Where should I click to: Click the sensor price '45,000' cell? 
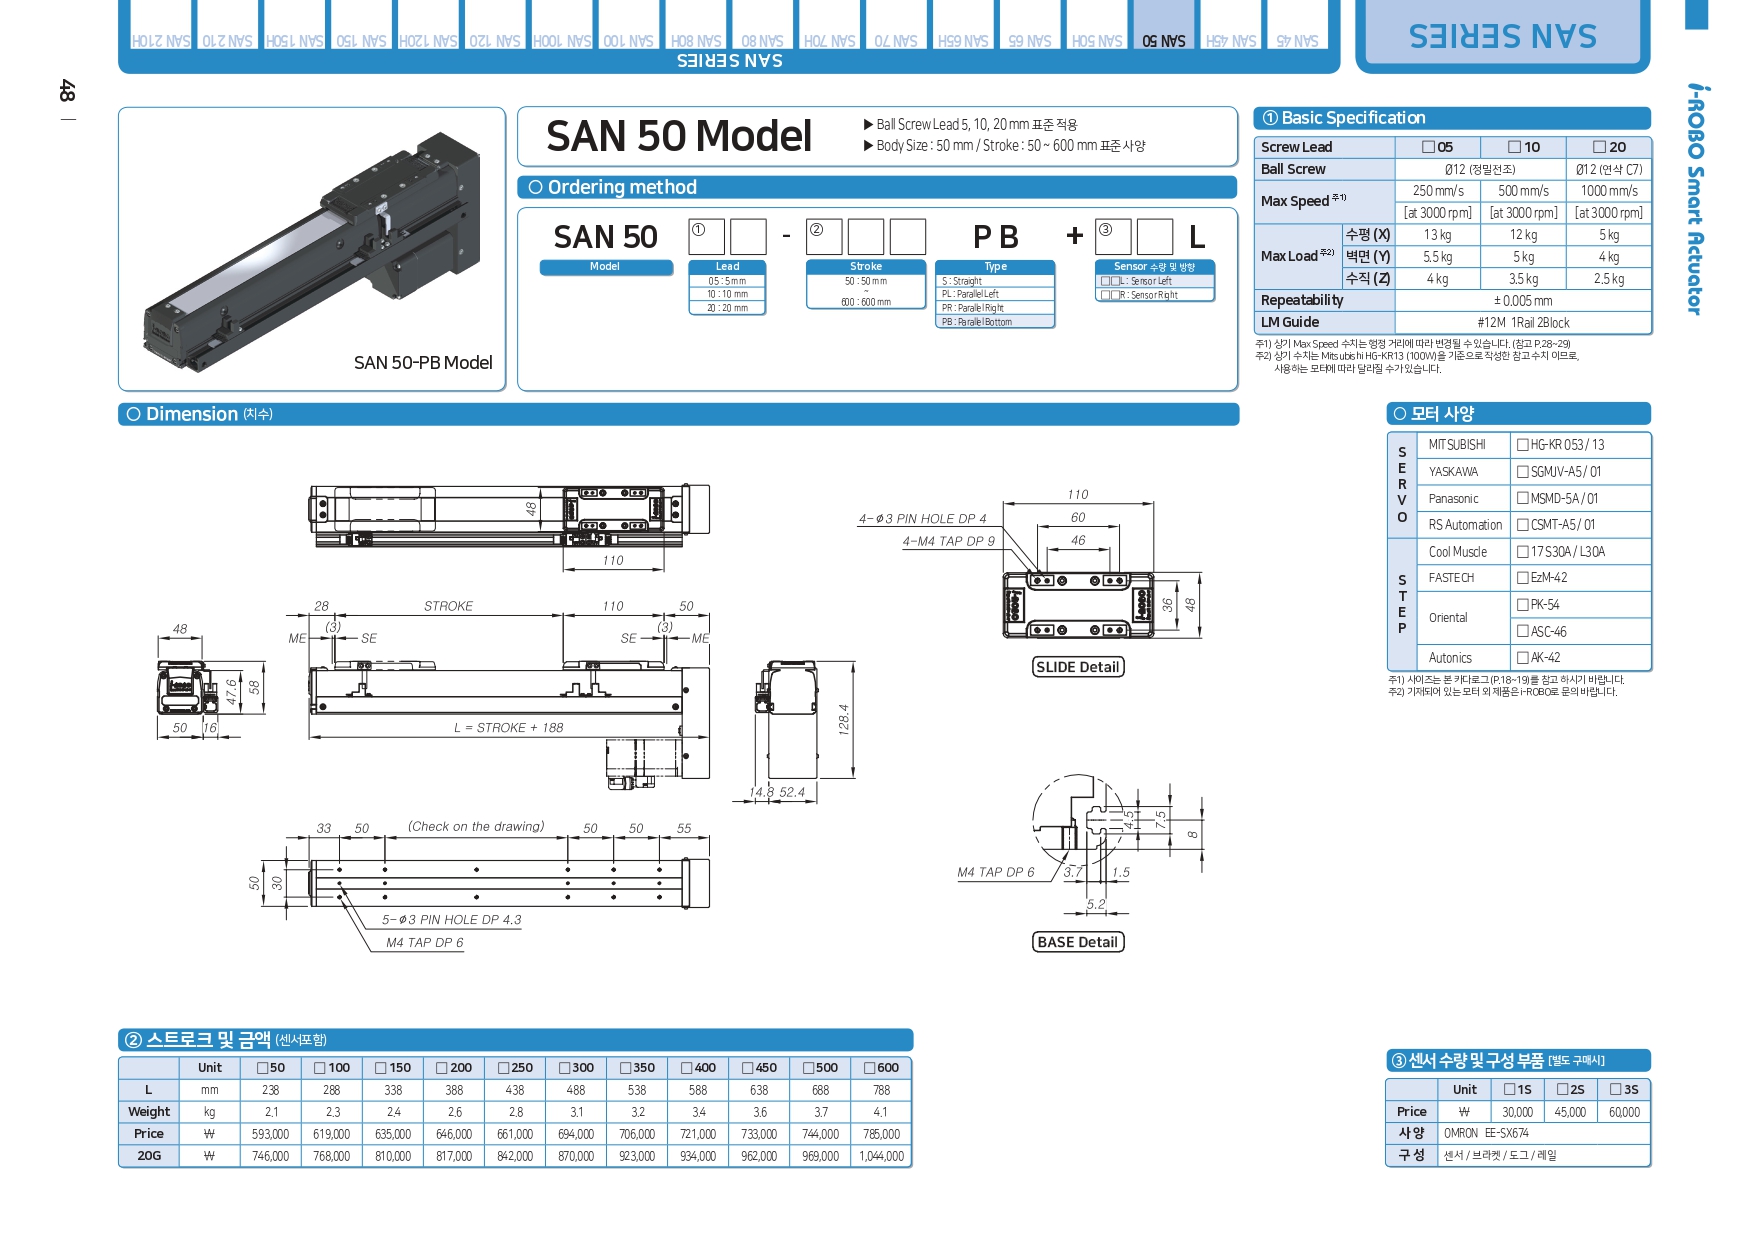tap(1570, 1112)
